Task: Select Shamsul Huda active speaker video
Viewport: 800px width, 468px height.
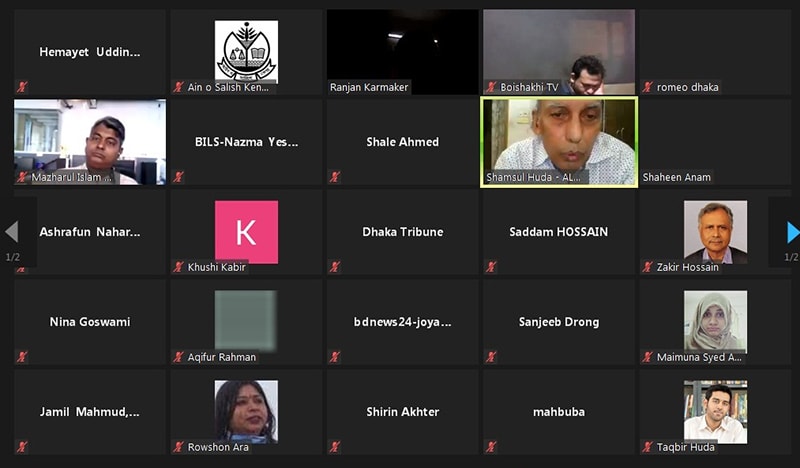Action: click(x=559, y=142)
